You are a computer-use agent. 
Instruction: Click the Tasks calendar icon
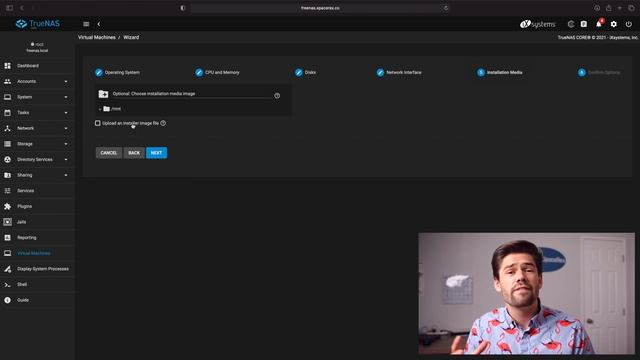pos(7,113)
